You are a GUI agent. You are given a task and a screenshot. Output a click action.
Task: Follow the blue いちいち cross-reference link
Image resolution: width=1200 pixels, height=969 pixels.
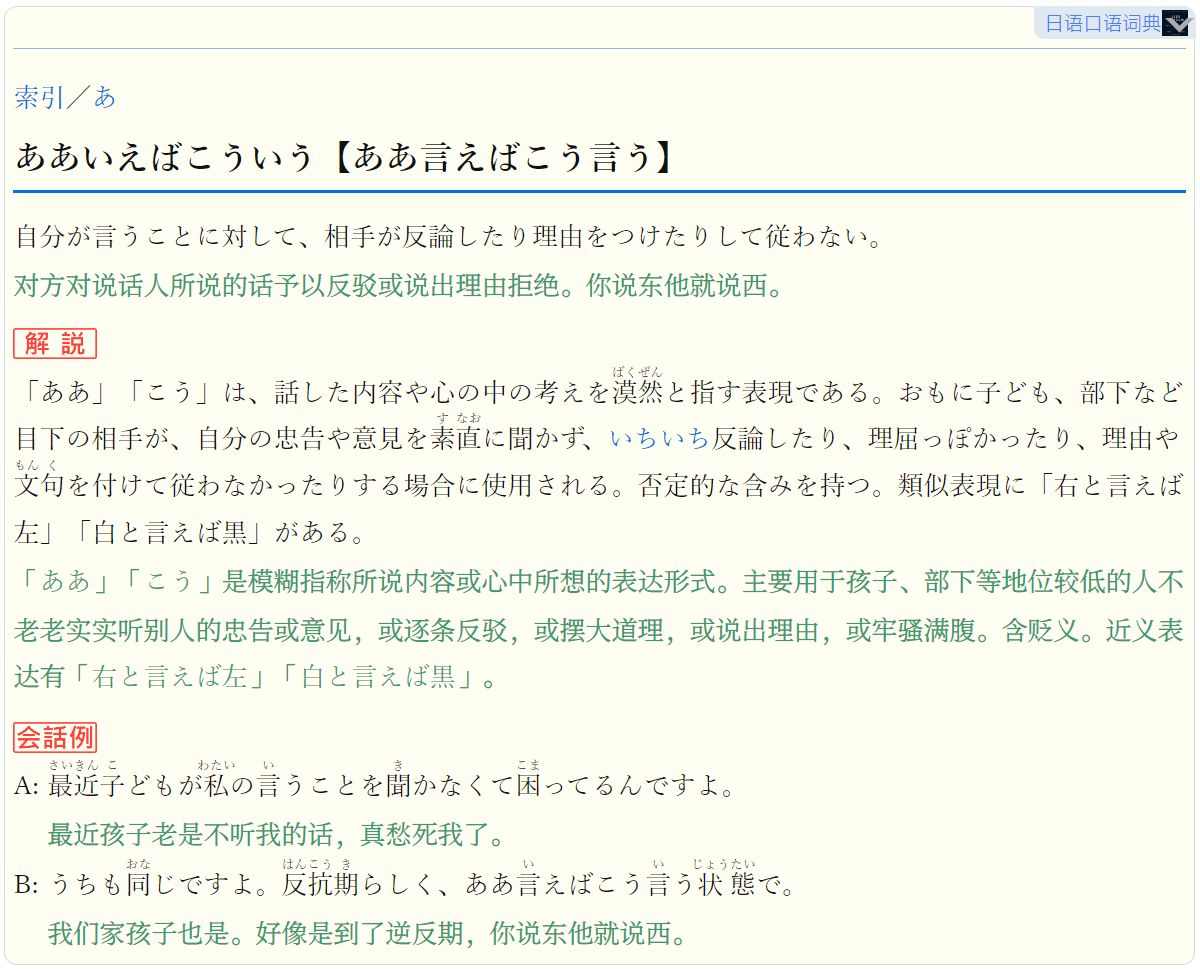pyautogui.click(x=660, y=438)
